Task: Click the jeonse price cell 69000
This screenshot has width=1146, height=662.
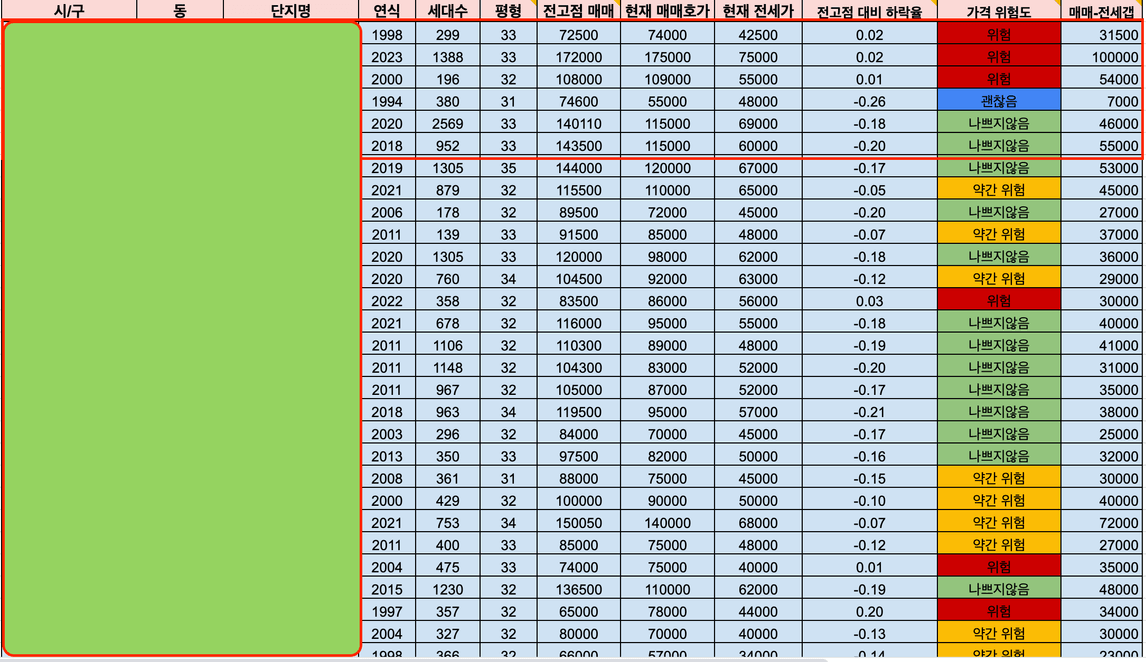Action: coord(758,123)
